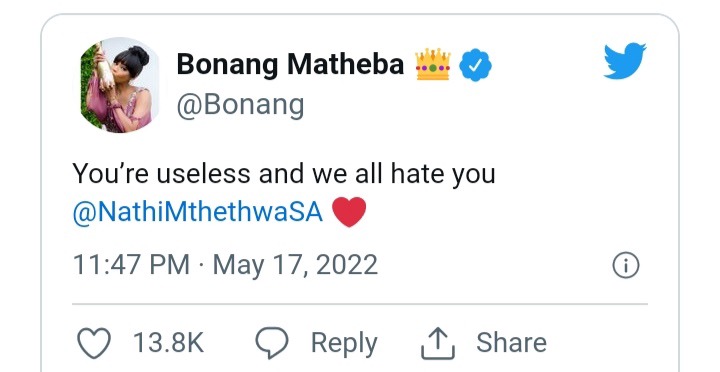Click the crown emoji beside the name
Image resolution: width=720 pixels, height=372 pixels.
tap(433, 64)
